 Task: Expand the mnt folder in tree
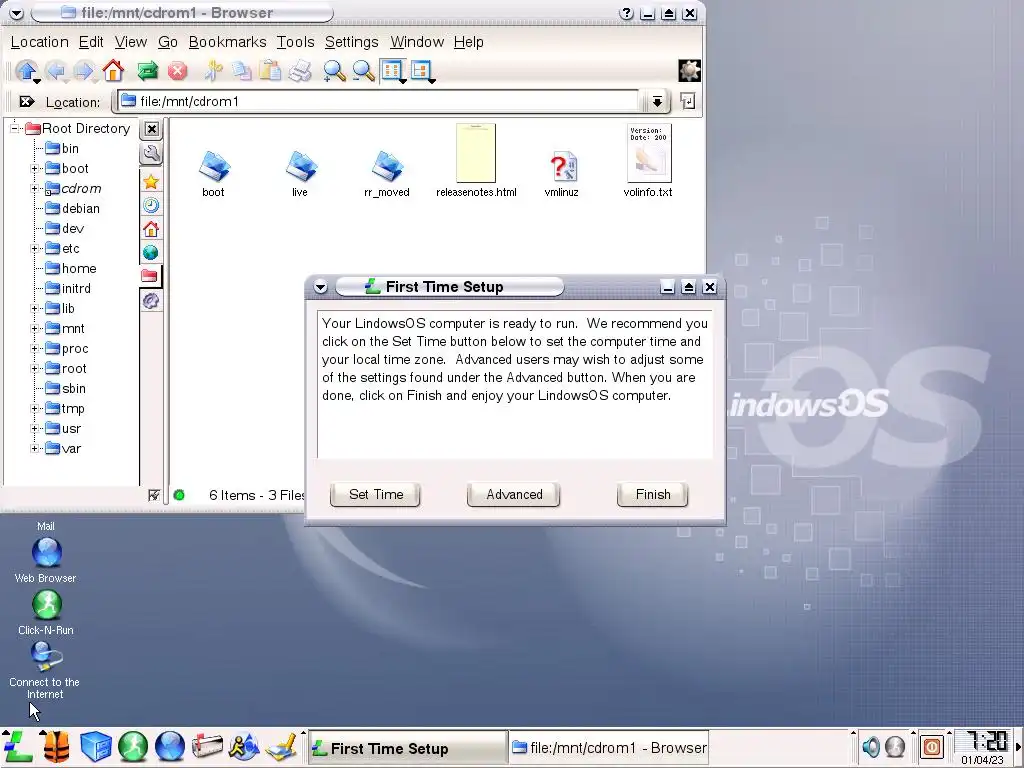35,328
